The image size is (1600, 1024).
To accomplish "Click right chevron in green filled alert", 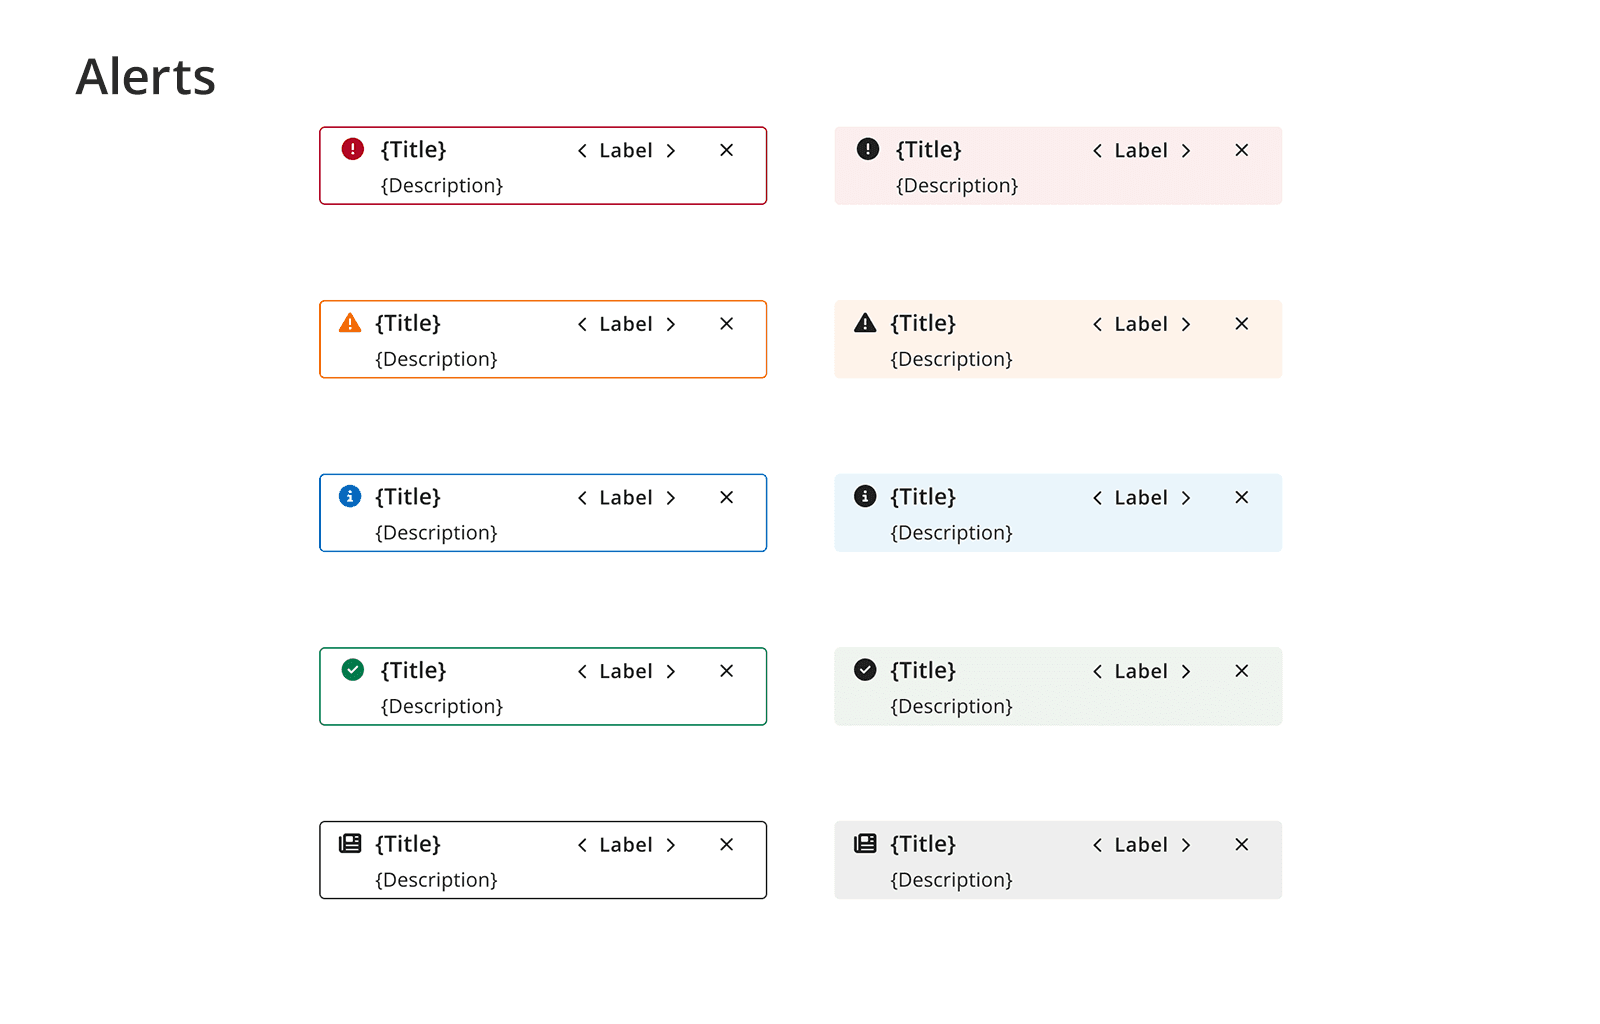I will click(x=1185, y=671).
